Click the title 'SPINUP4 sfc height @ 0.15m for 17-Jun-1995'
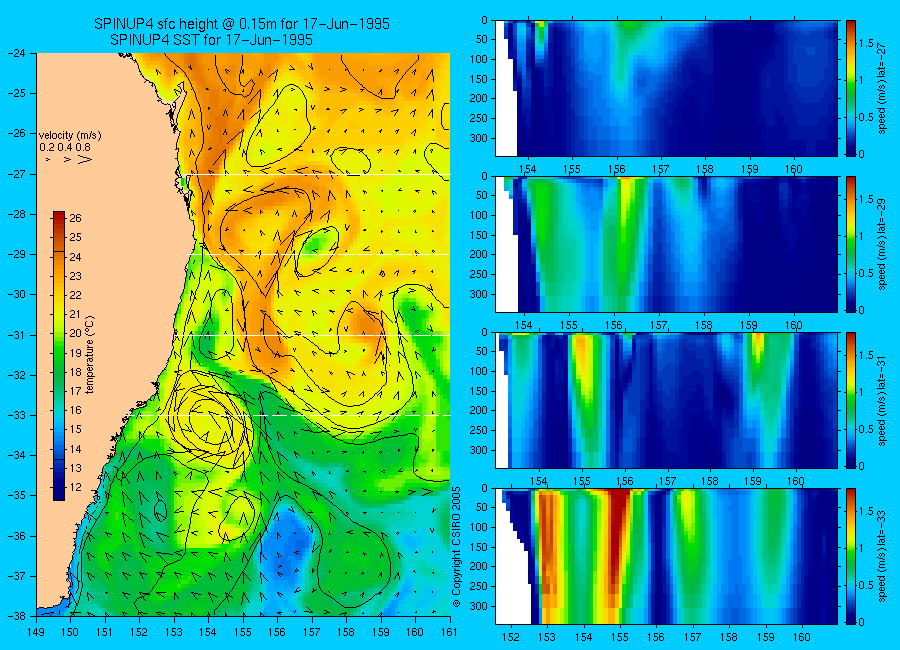The image size is (900, 650). [242, 24]
